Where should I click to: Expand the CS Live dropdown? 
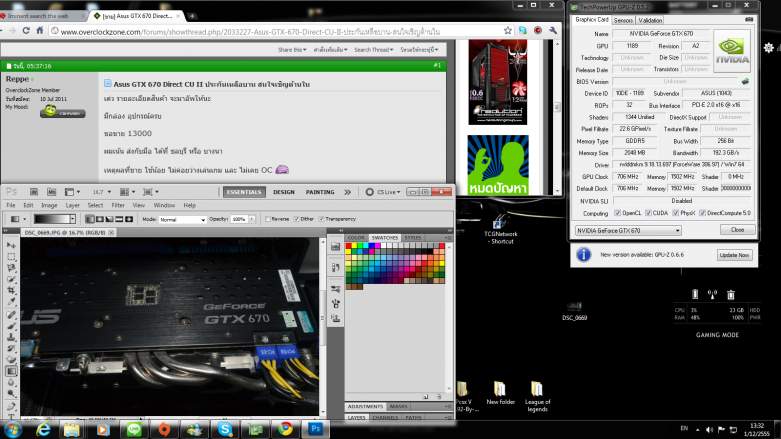click(x=384, y=192)
